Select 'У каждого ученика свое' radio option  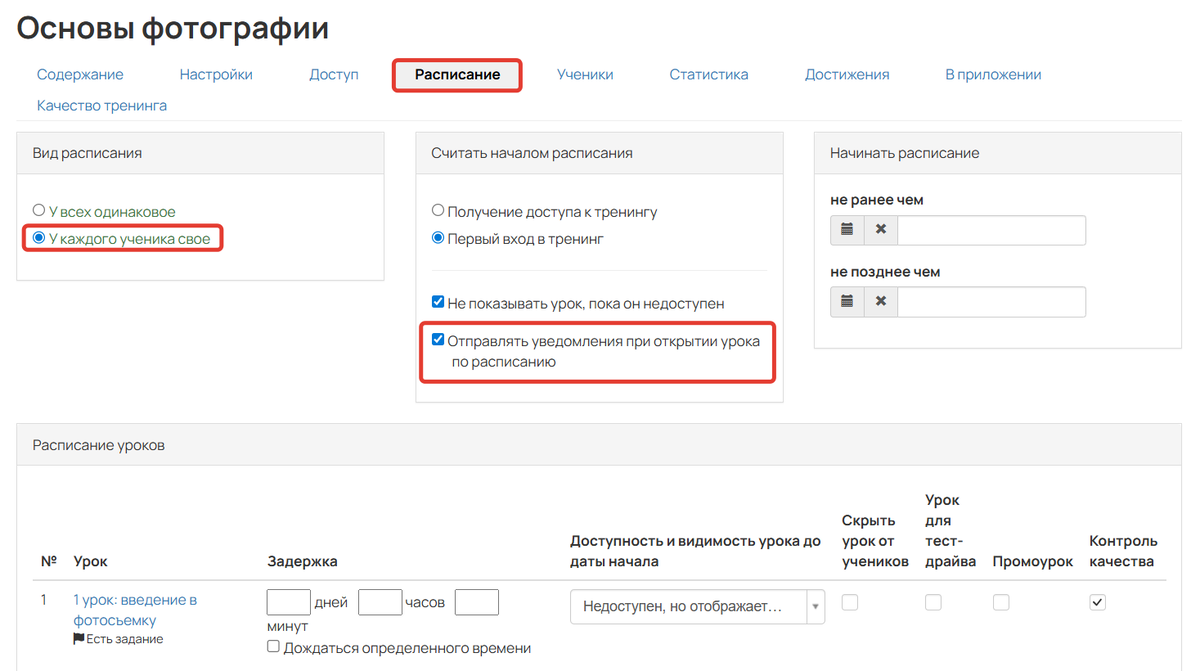[x=39, y=238]
